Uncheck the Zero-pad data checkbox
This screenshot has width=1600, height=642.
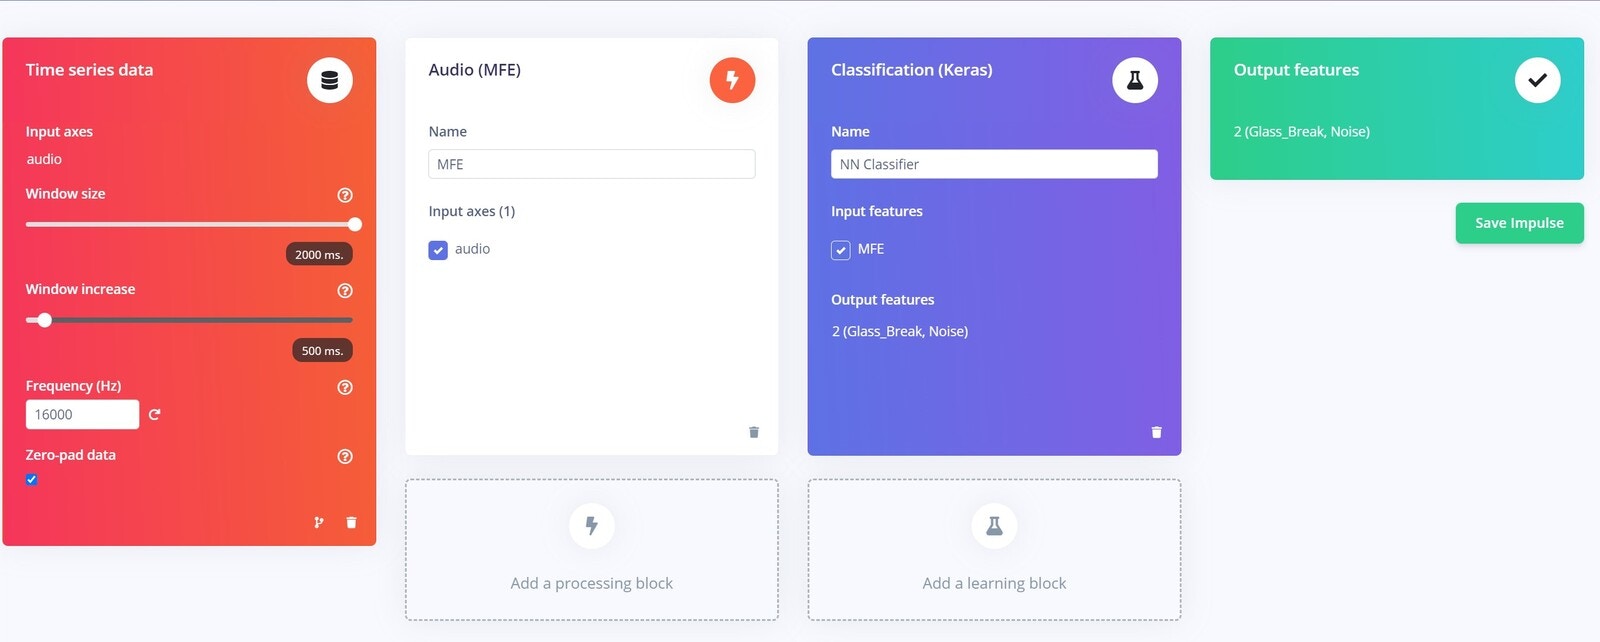point(32,479)
